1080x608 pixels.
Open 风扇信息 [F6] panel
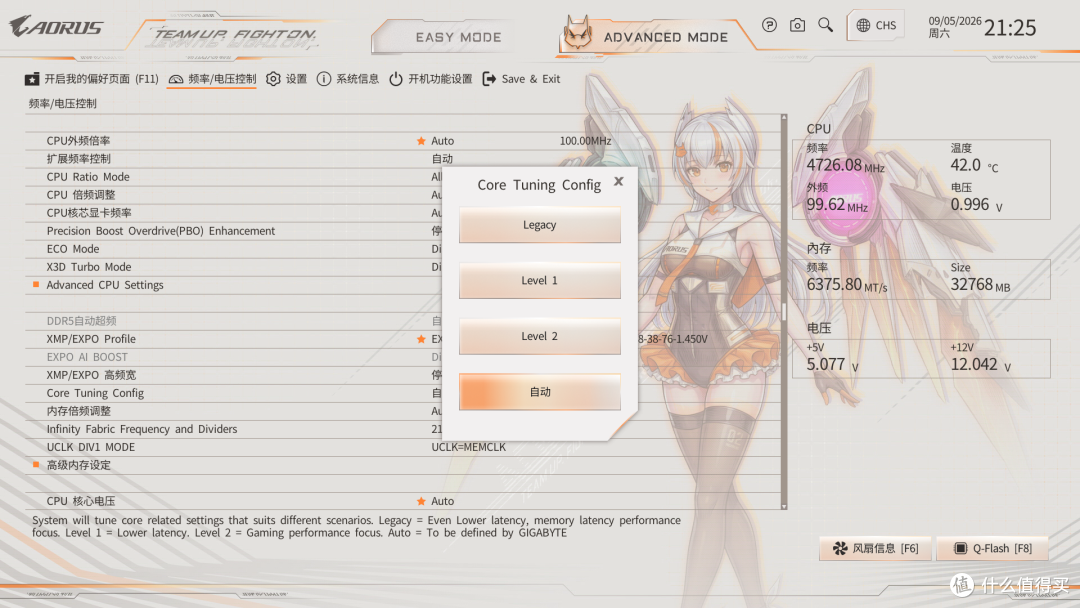tap(875, 548)
